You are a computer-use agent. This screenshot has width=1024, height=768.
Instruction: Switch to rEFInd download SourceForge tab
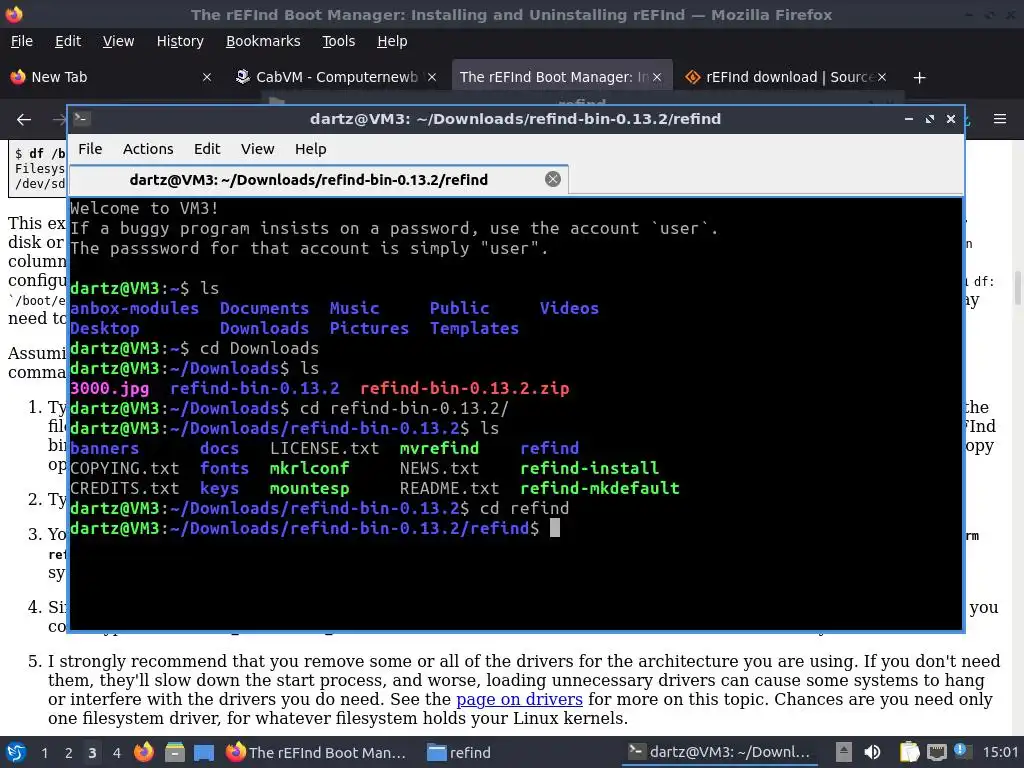[x=784, y=77]
